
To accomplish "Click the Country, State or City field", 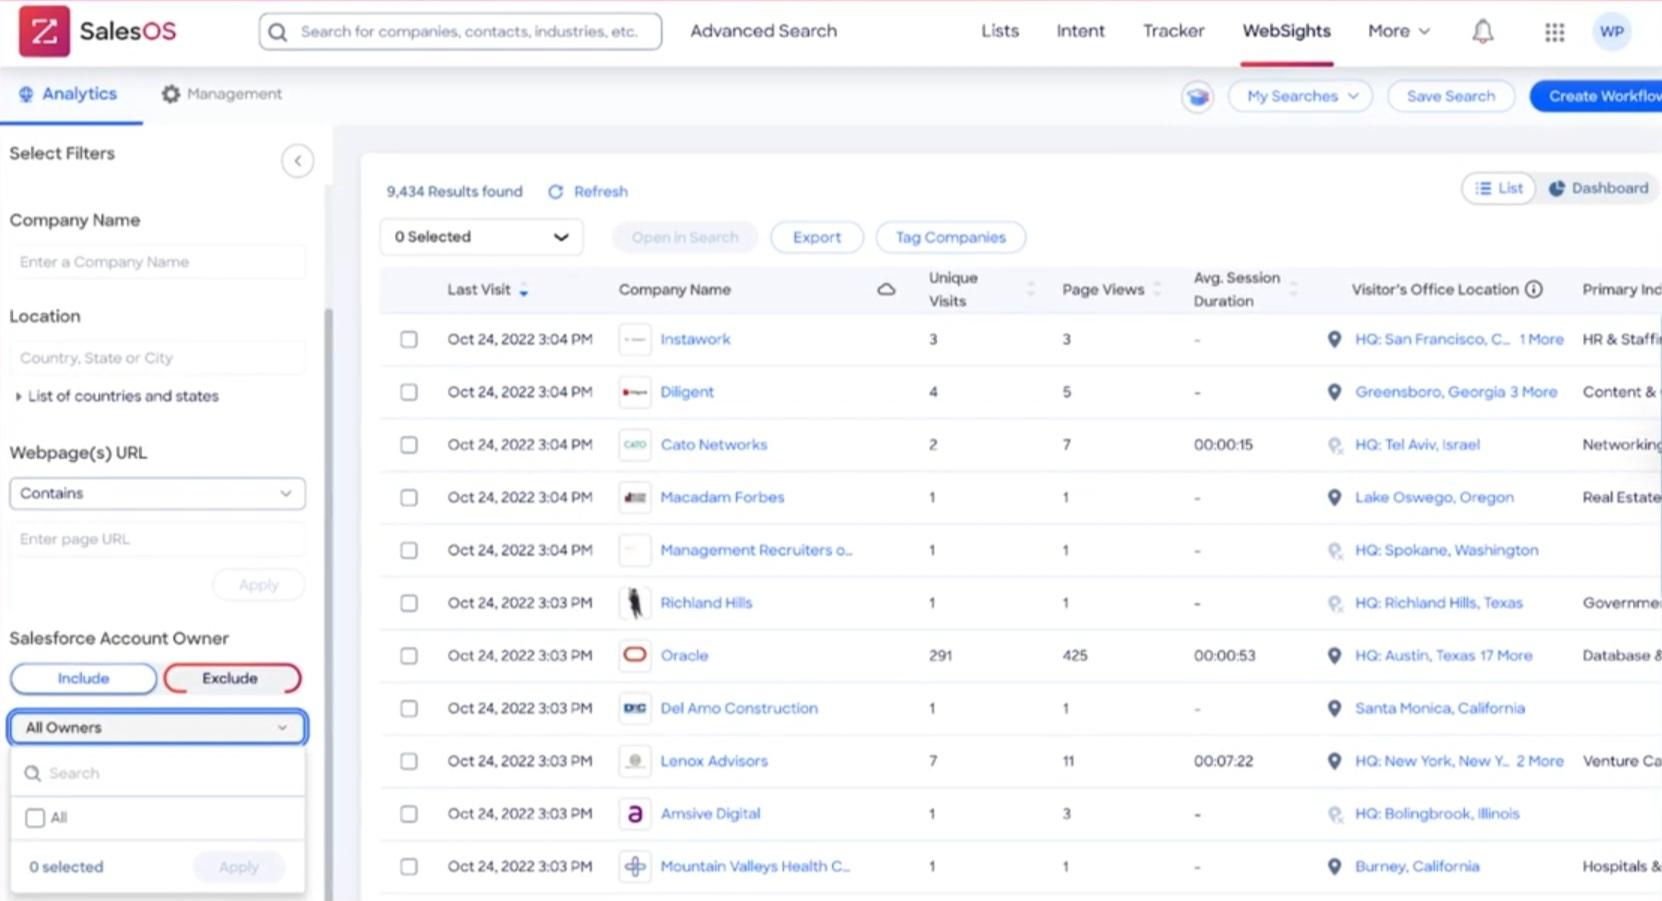I will (157, 358).
